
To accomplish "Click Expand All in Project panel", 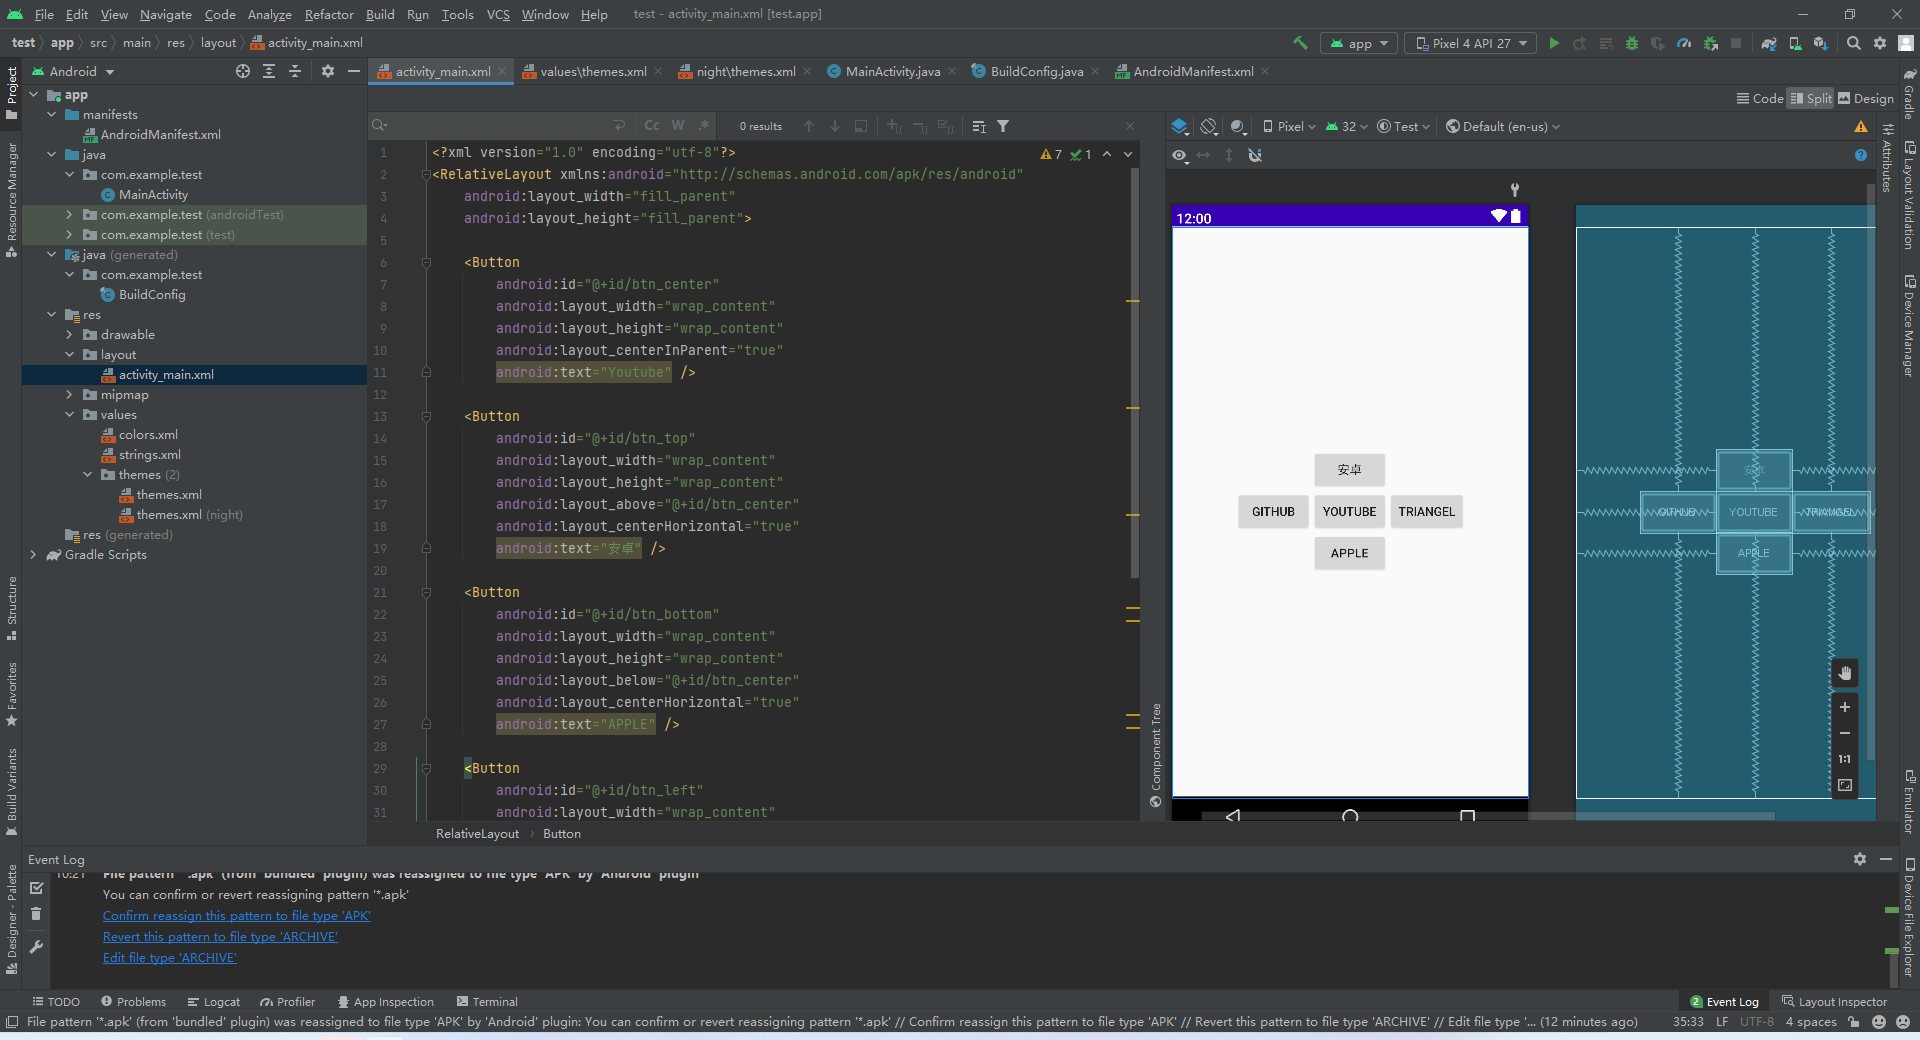I will 269,71.
